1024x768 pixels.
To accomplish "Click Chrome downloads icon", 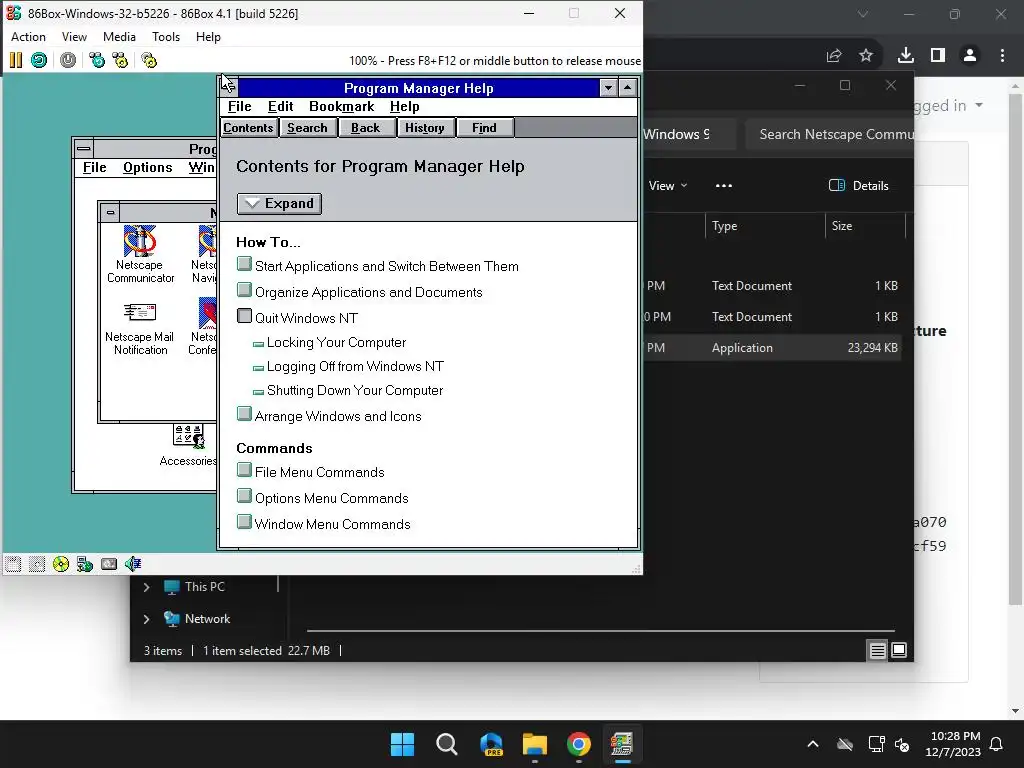I will 905,56.
